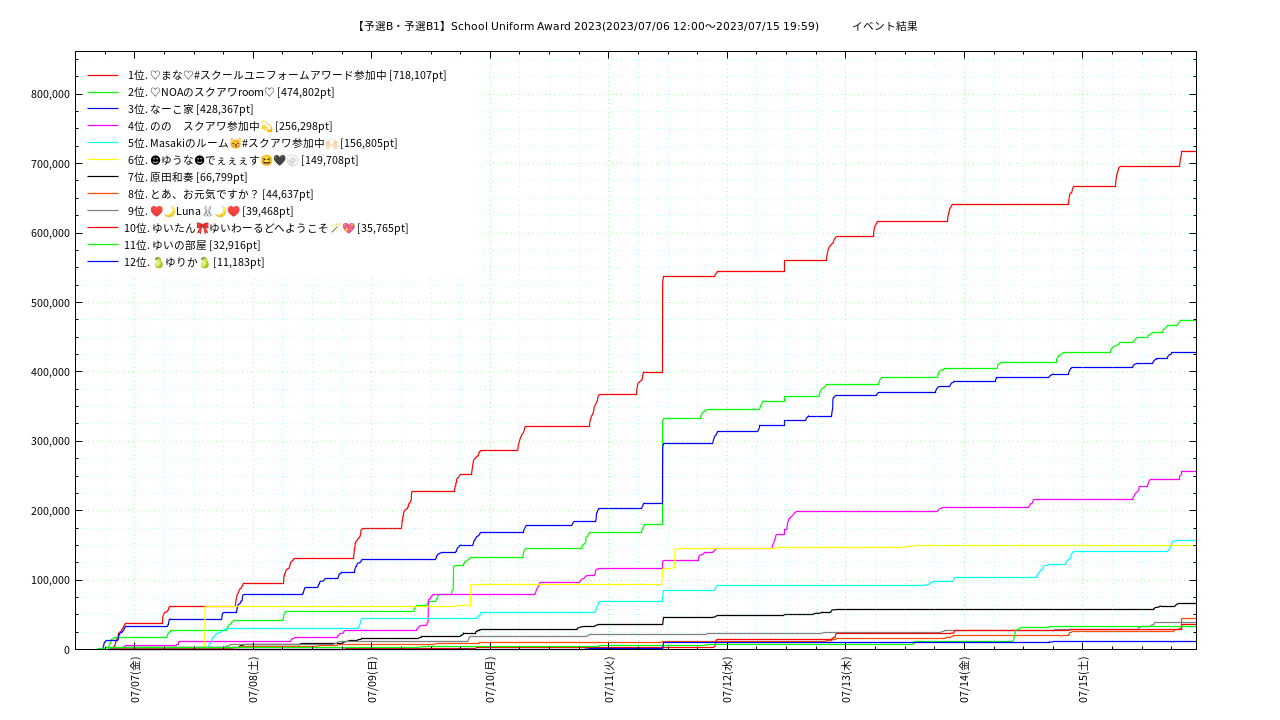The image size is (1280, 720).
Task: Click the red line sample beside 1位
Action: point(103,75)
